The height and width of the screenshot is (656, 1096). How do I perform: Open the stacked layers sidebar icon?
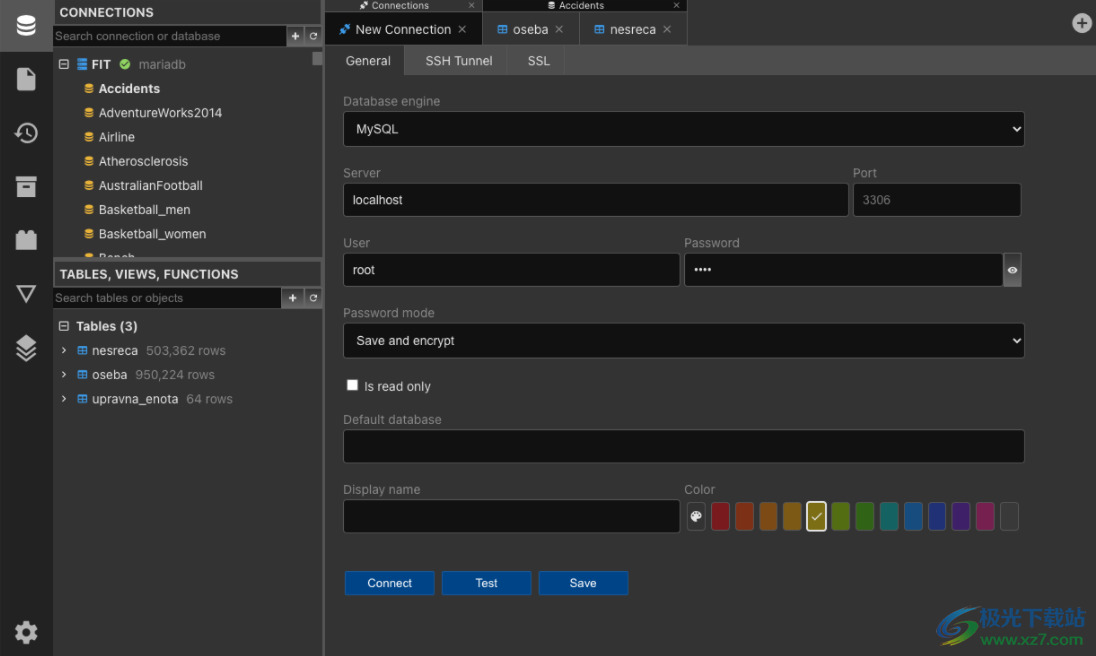point(26,347)
